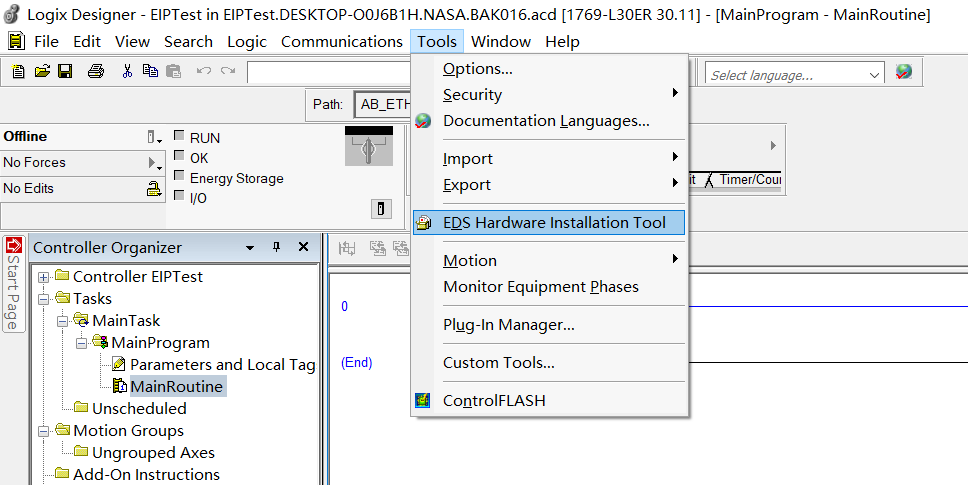The width and height of the screenshot is (968, 485).
Task: Click the first rung editing toolbar icon
Action: [347, 249]
